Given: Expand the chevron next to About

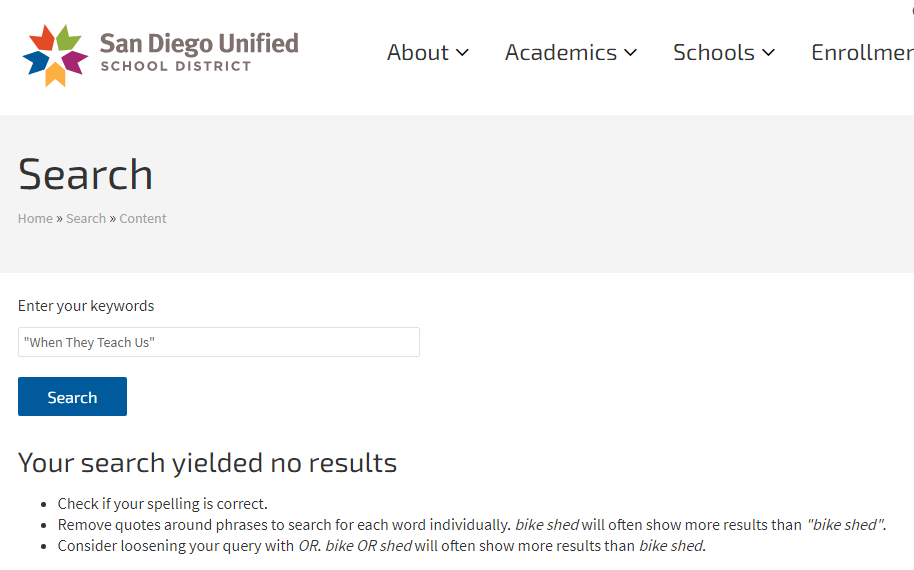Looking at the screenshot, I should pos(462,53).
